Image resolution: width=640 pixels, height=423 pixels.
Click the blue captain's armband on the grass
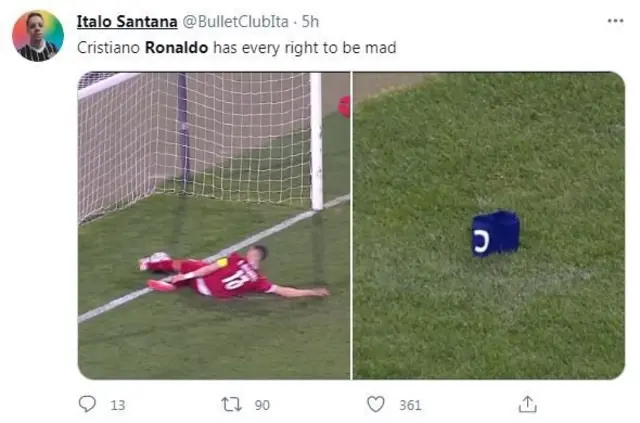(x=496, y=234)
